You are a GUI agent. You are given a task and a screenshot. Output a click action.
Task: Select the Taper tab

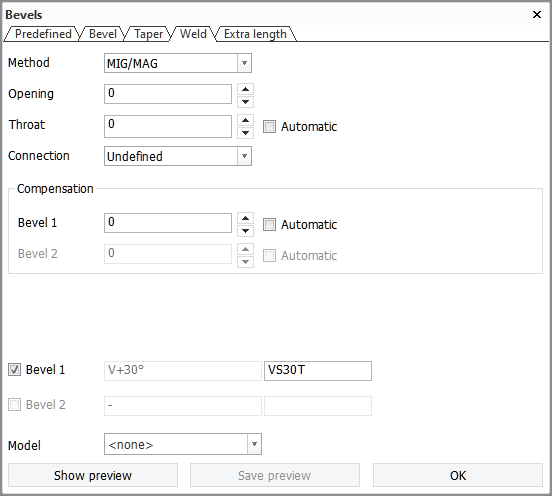click(x=149, y=34)
